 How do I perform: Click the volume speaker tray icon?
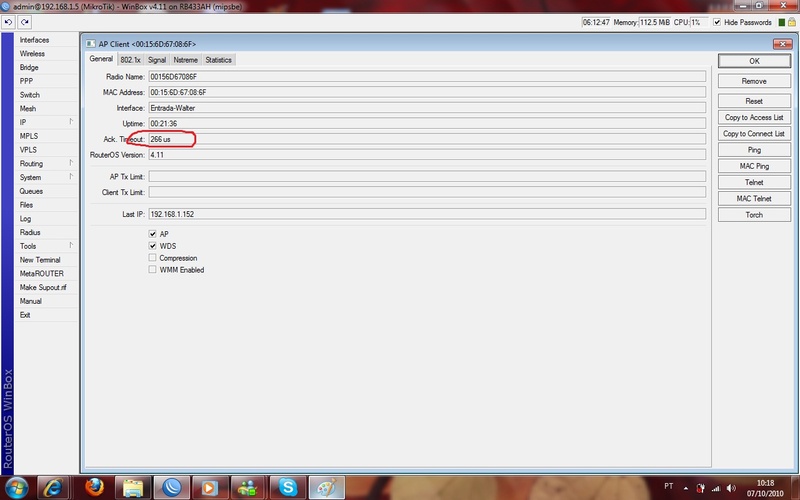tap(731, 488)
